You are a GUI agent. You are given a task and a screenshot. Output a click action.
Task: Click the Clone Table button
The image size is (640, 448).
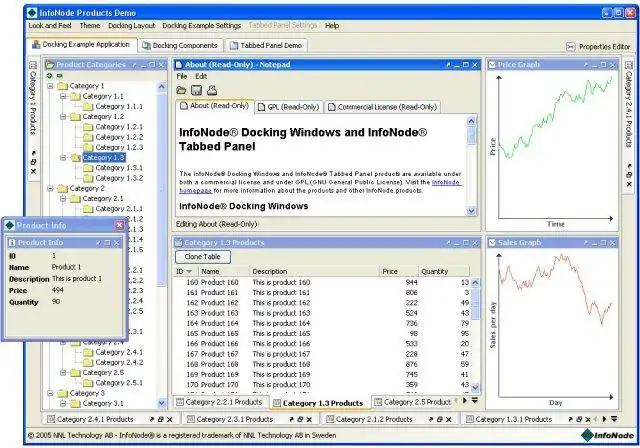(x=202, y=257)
